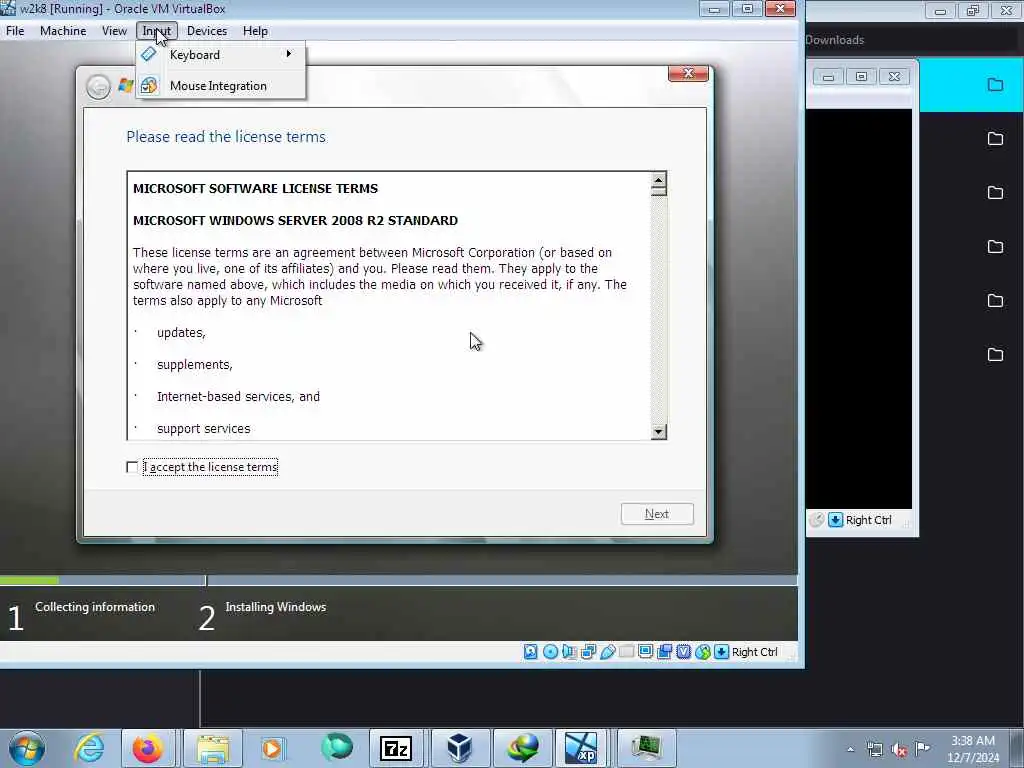The height and width of the screenshot is (768, 1024).
Task: Open the Machine menu
Action: pos(63,31)
